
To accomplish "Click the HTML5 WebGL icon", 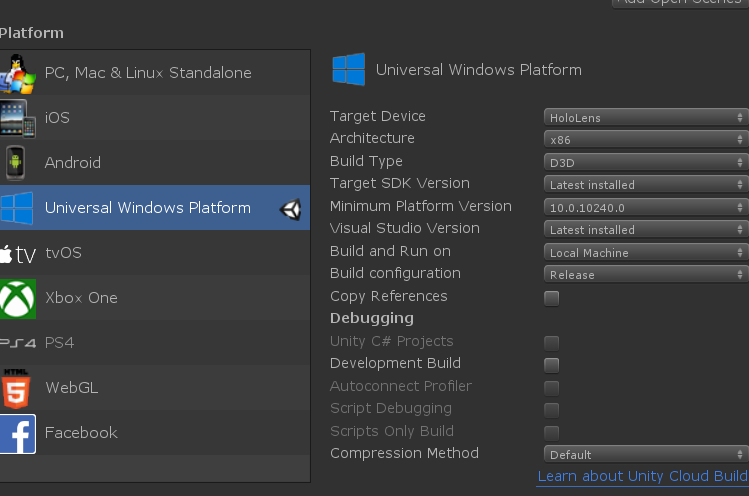I will coord(16,388).
